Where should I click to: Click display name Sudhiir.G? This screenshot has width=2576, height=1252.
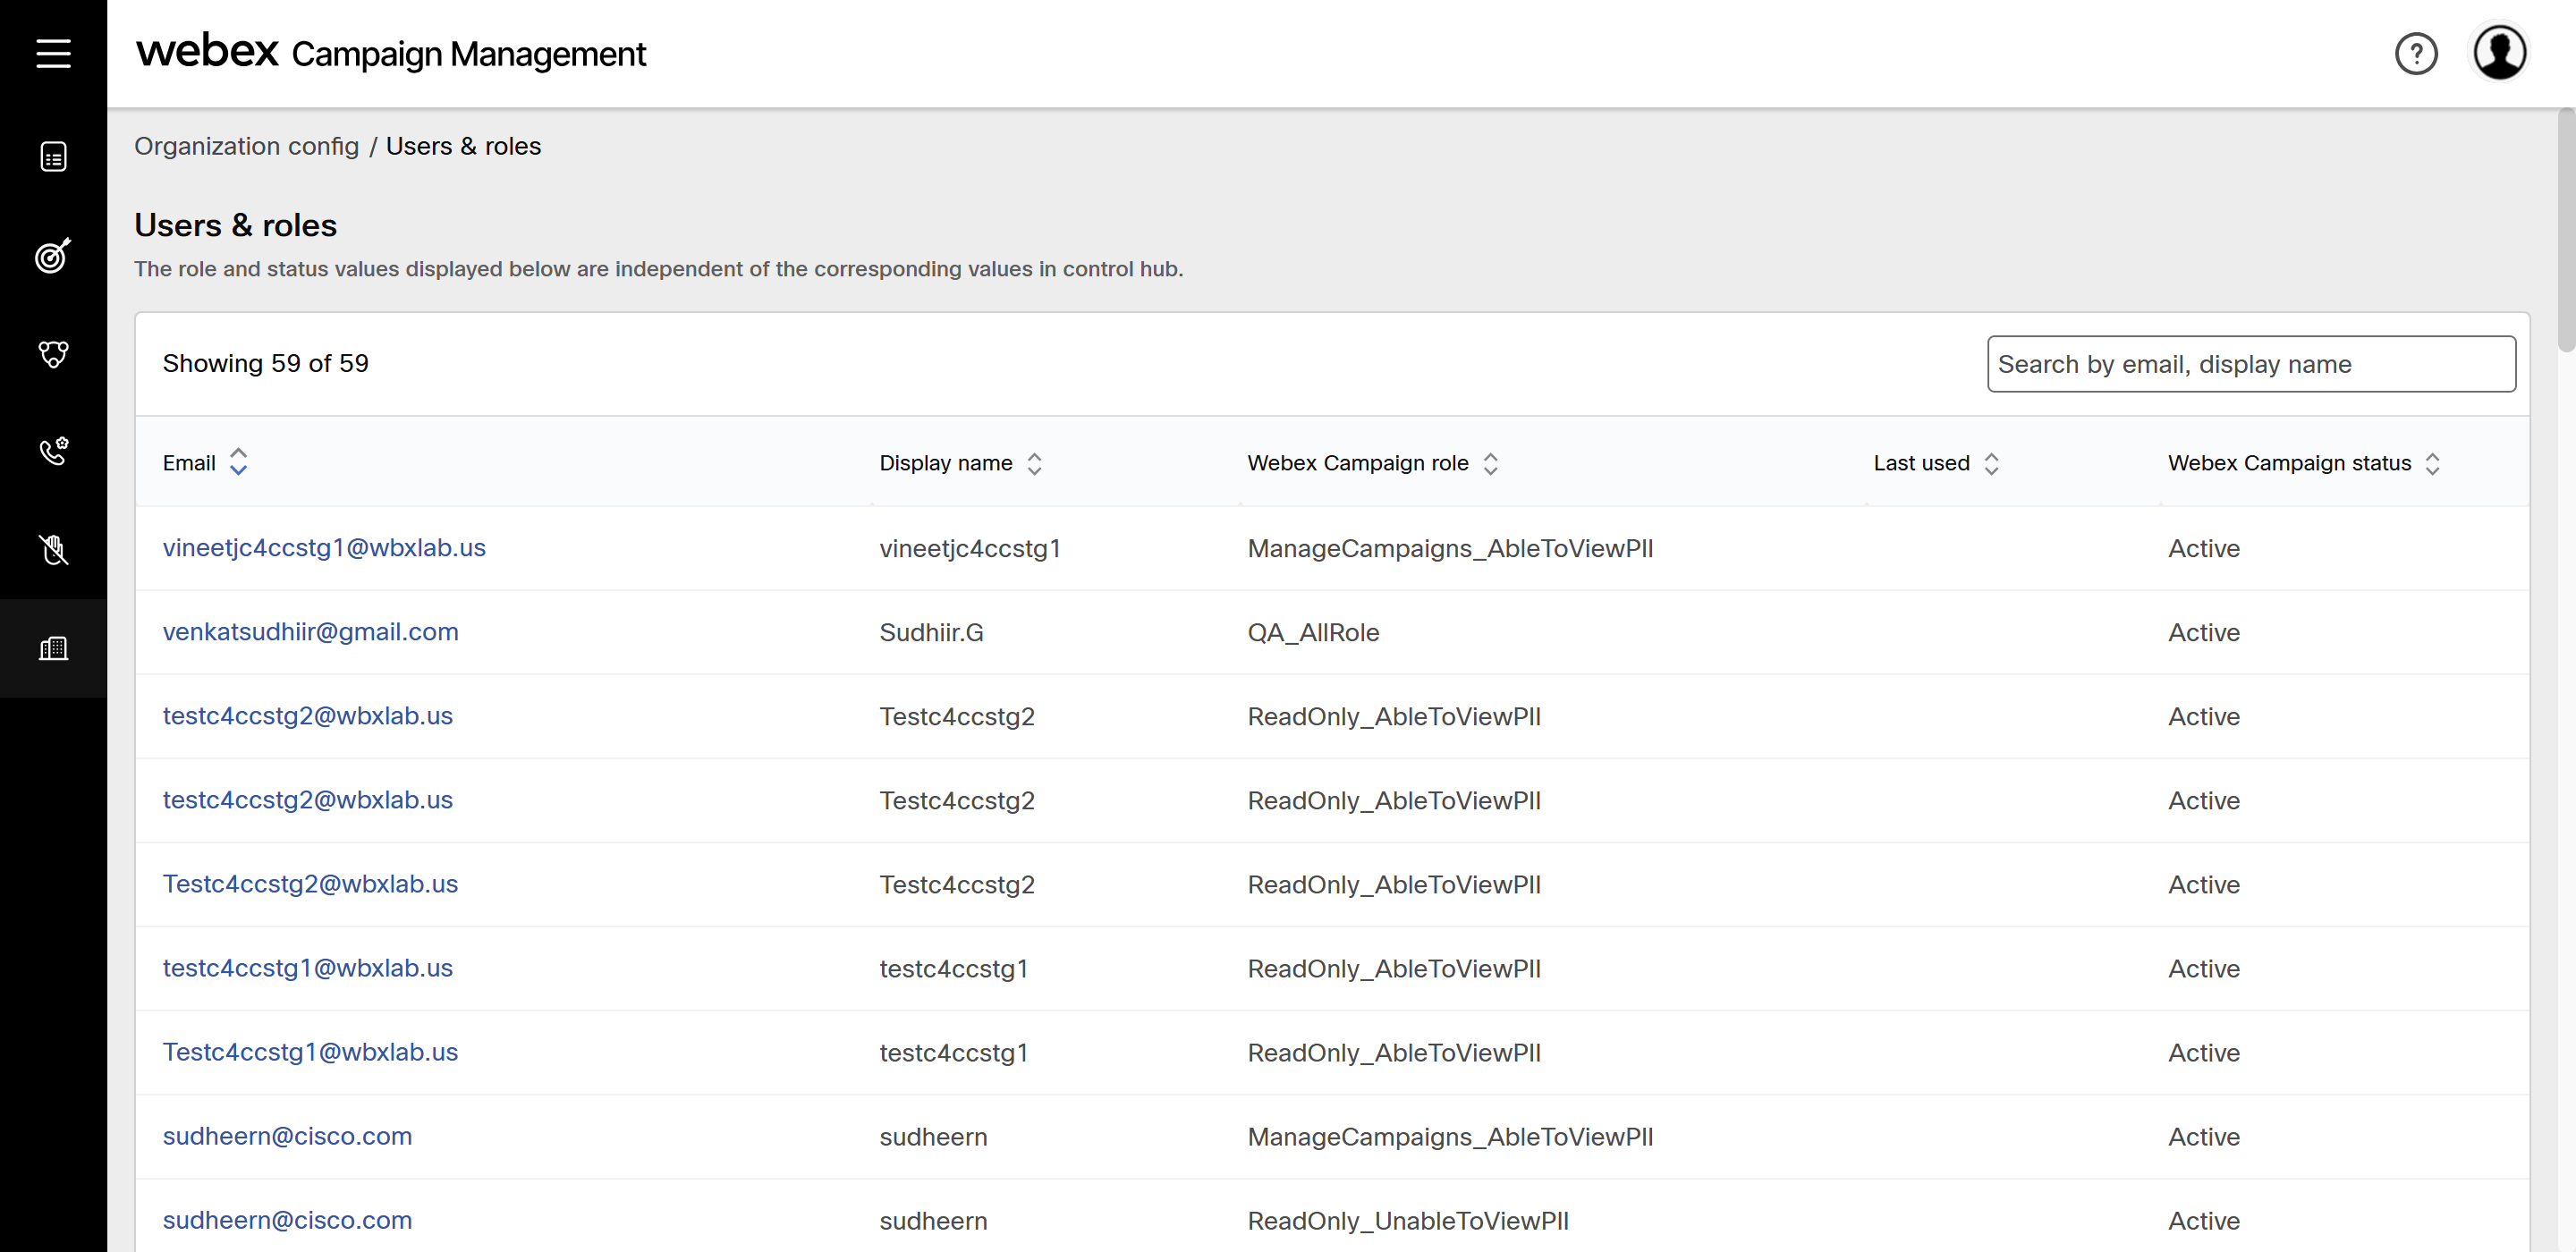[931, 632]
